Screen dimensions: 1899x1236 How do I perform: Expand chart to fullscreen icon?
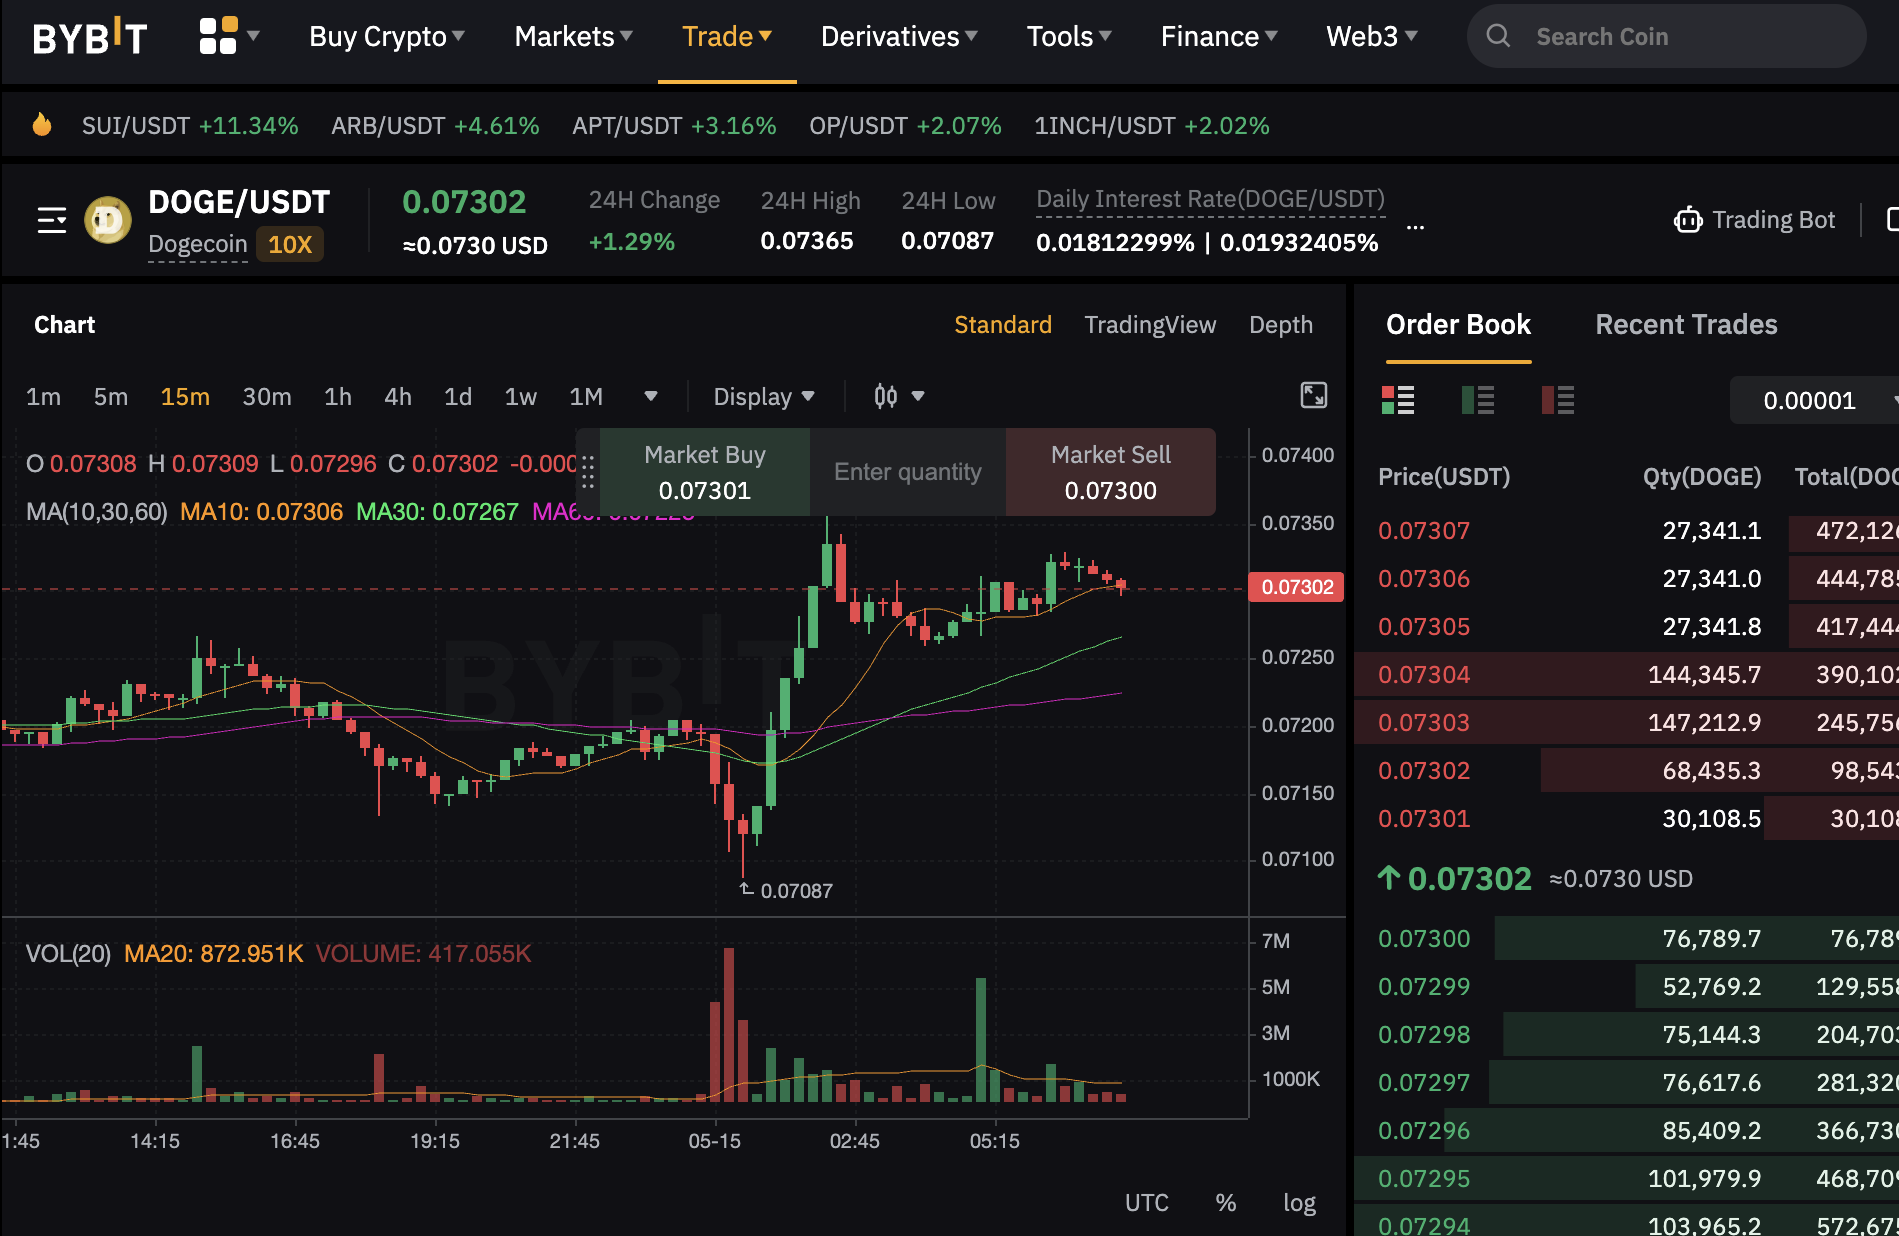point(1313,396)
